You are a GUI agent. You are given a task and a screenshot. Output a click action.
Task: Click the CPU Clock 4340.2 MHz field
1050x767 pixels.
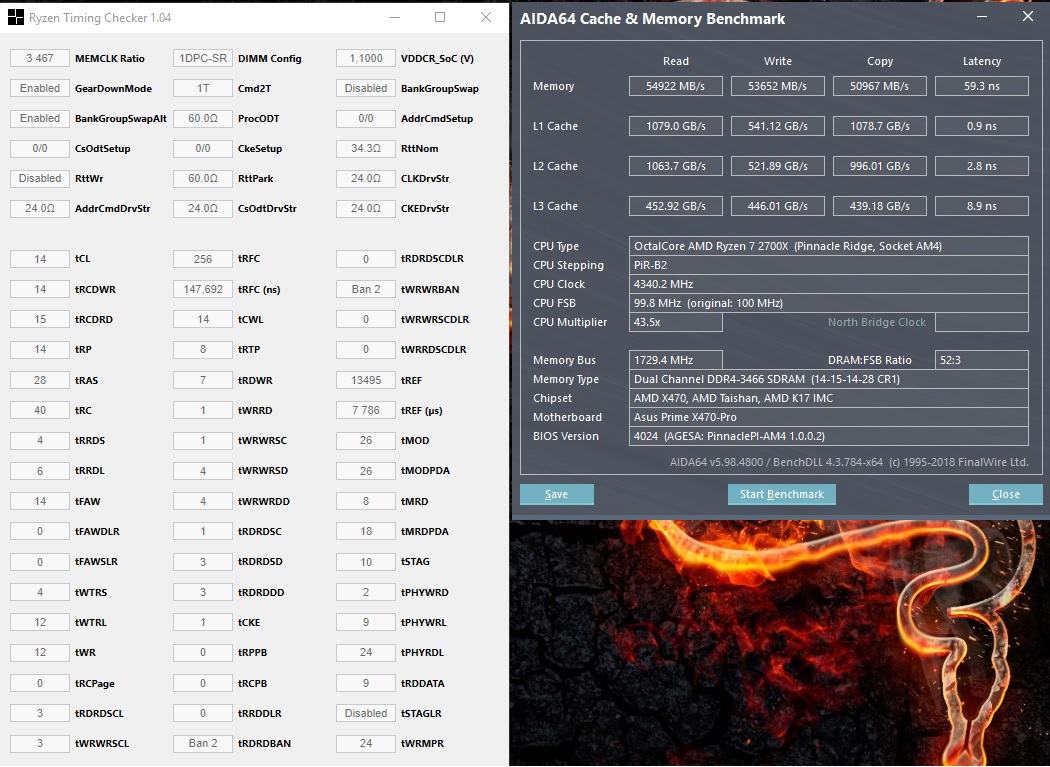coord(828,284)
